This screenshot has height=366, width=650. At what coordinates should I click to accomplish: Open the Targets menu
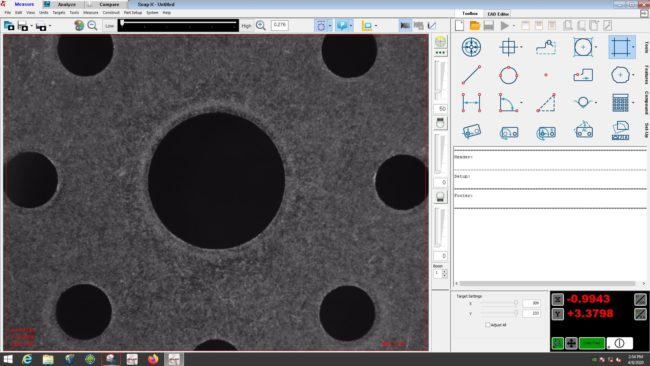pyautogui.click(x=58, y=13)
